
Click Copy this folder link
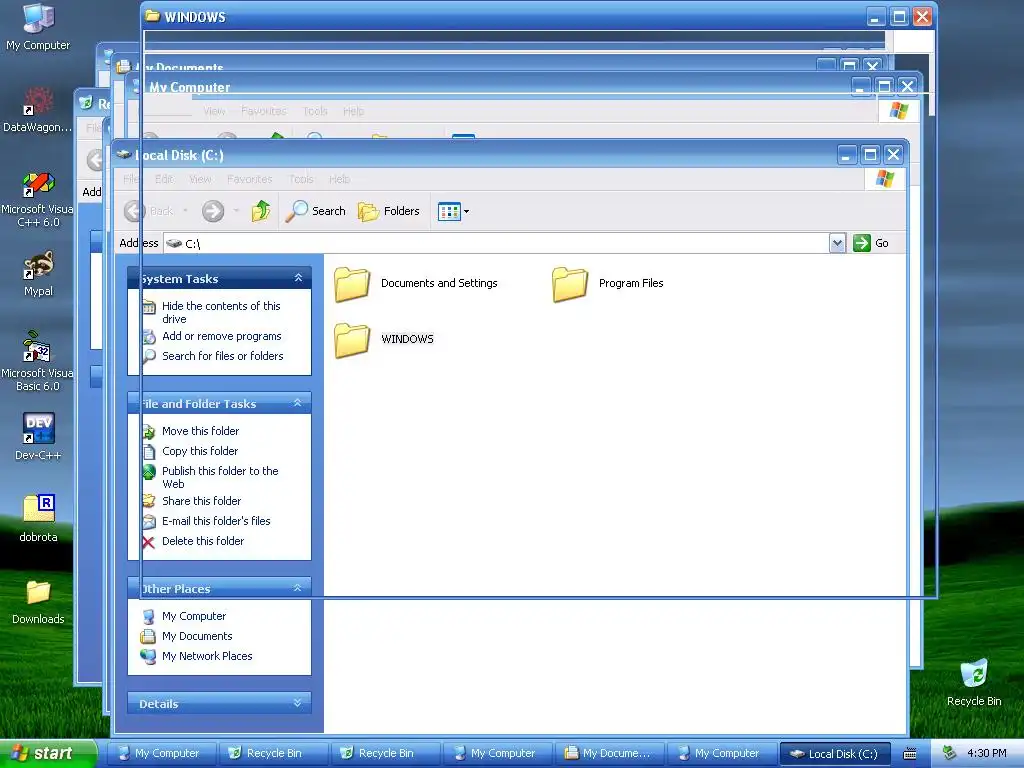click(200, 451)
